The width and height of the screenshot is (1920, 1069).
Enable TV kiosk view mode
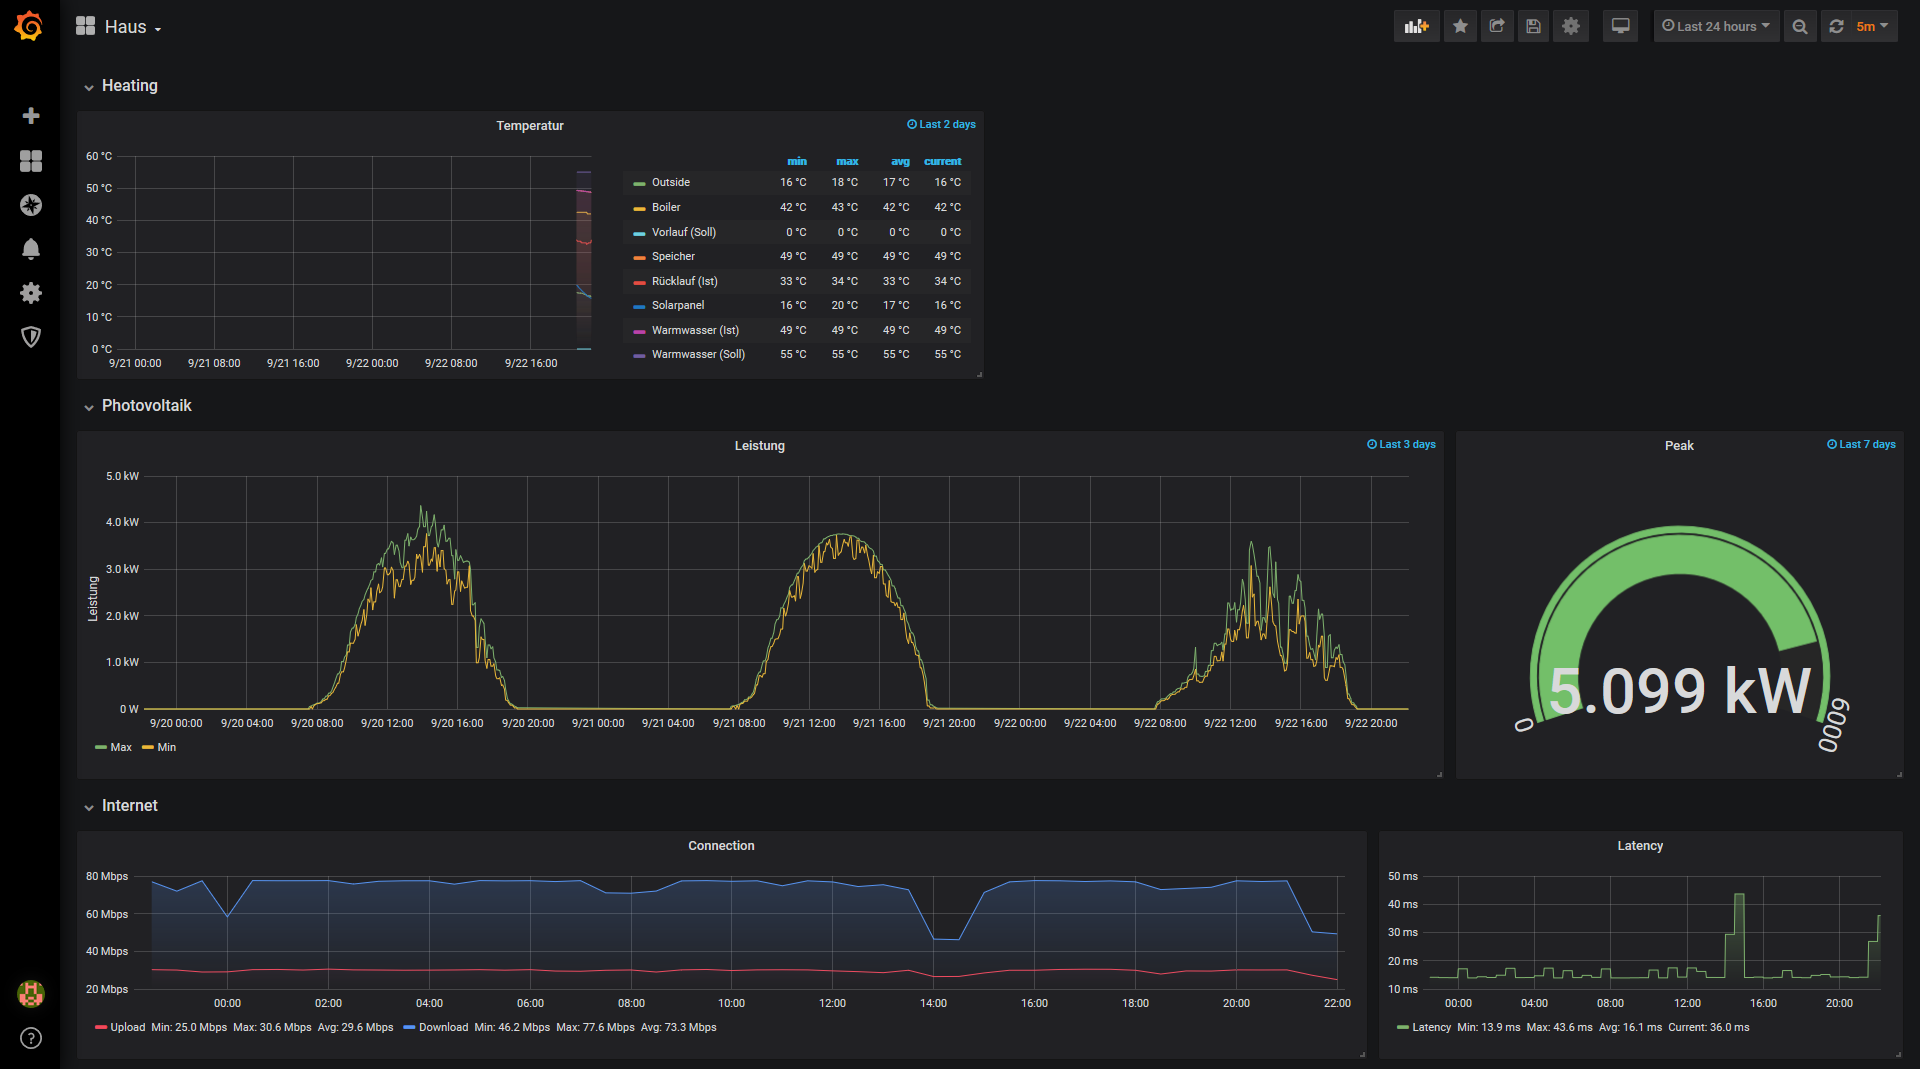coord(1620,26)
